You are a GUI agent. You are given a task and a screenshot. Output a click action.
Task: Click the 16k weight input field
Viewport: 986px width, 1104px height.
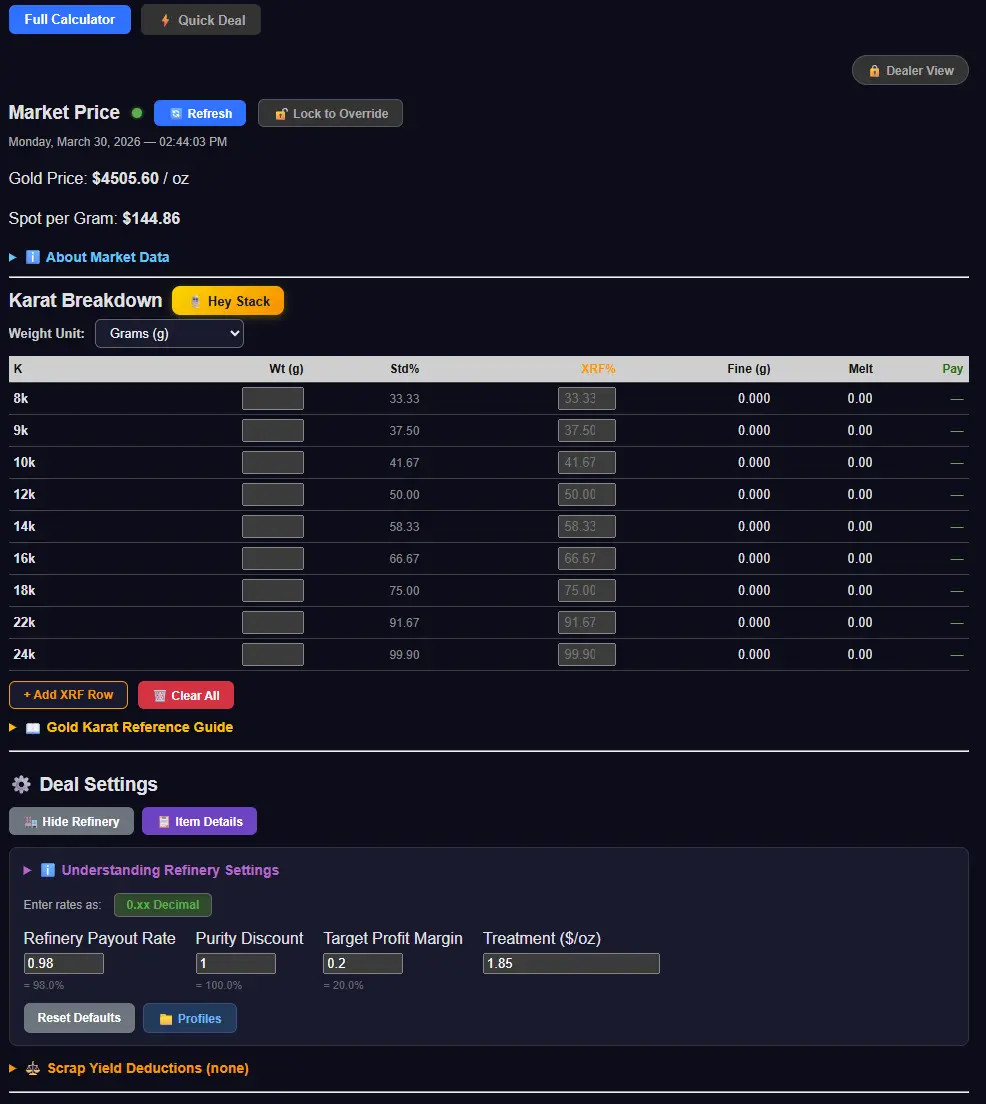point(273,558)
